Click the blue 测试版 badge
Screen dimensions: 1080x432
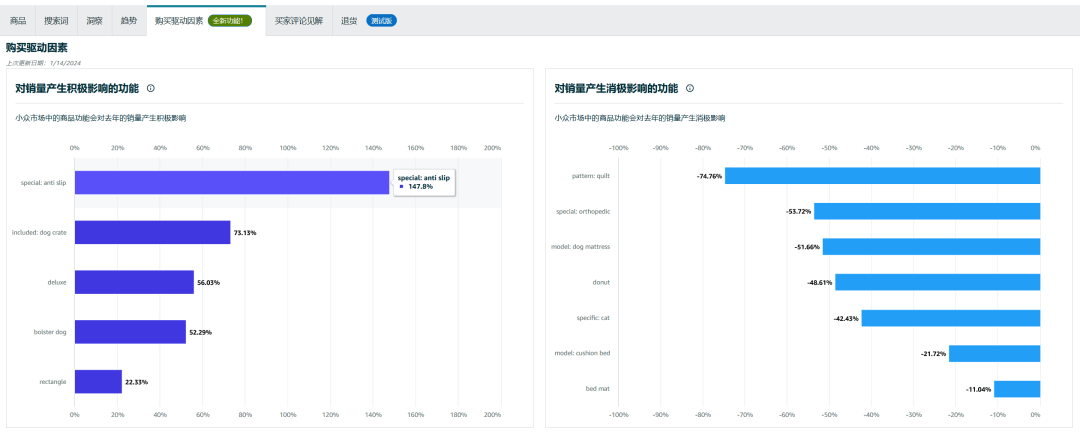pos(381,20)
